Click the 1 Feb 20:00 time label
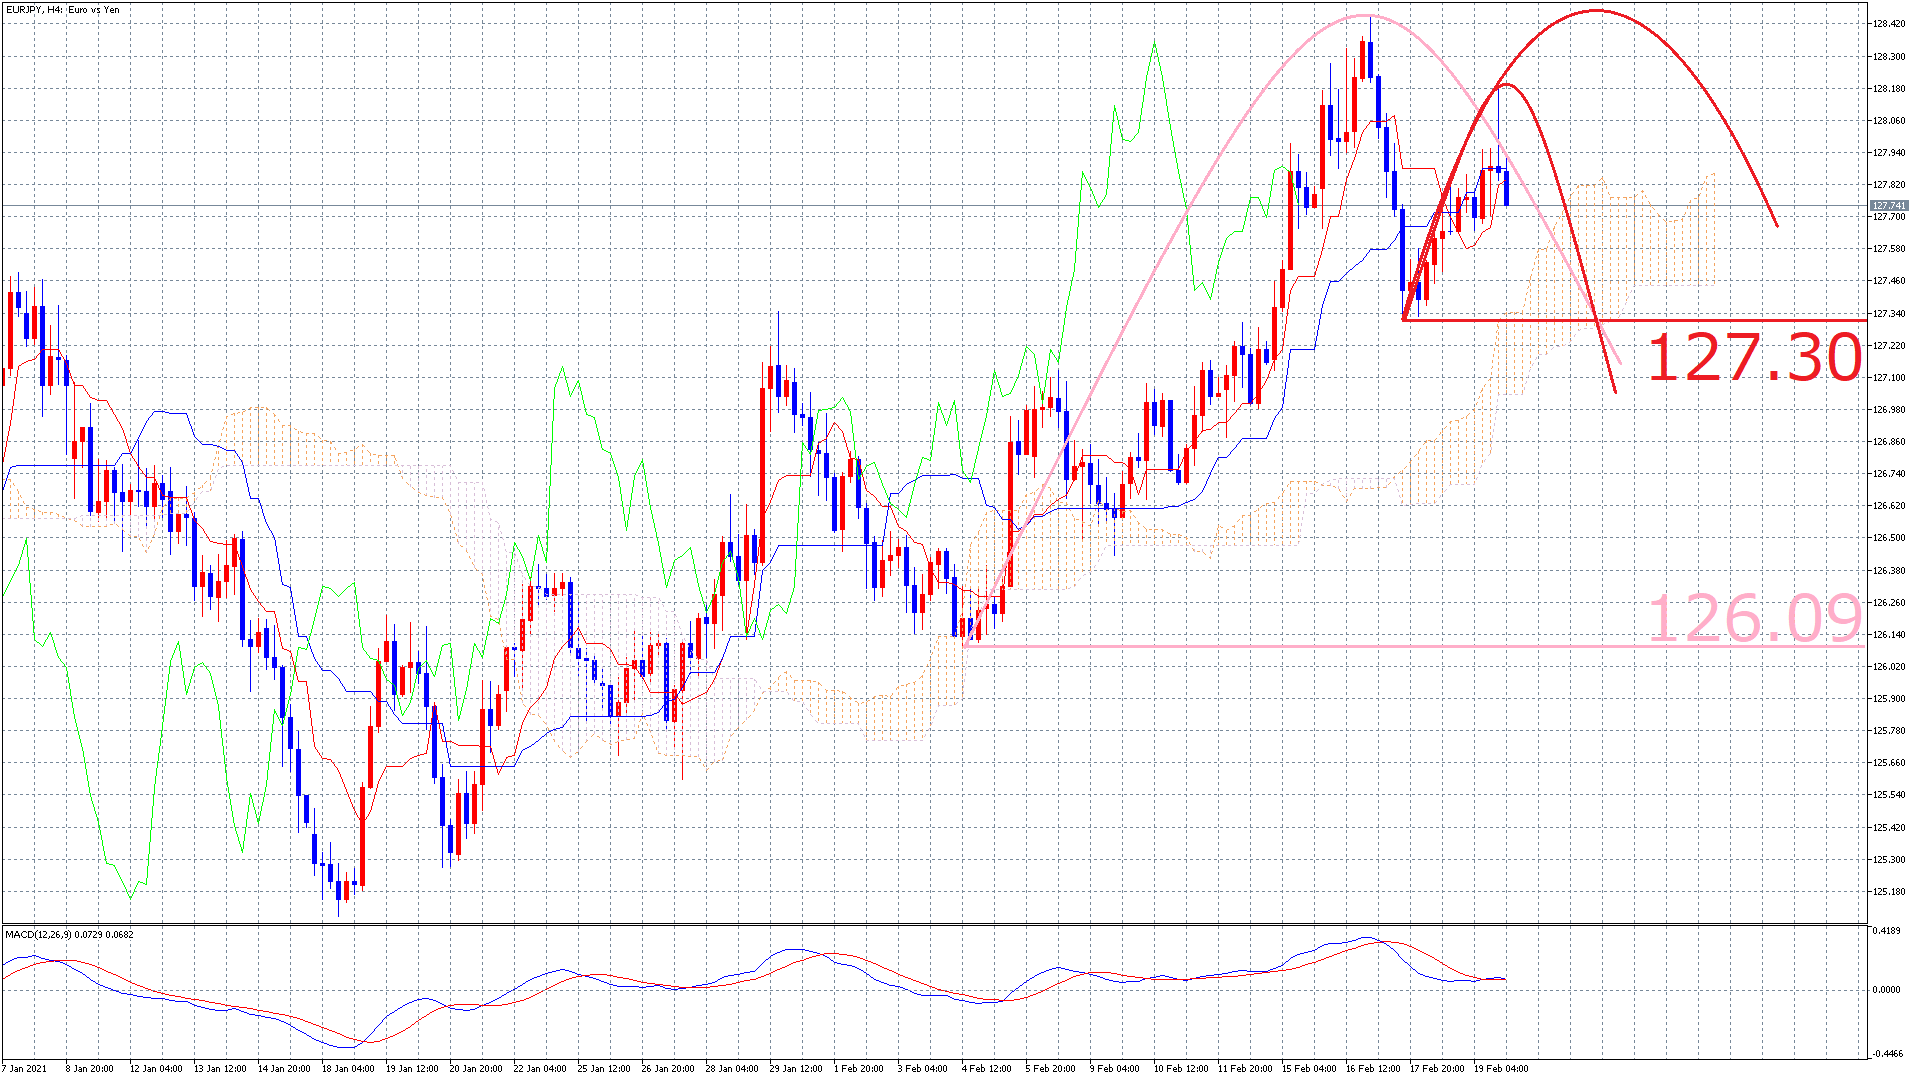 click(x=859, y=1069)
